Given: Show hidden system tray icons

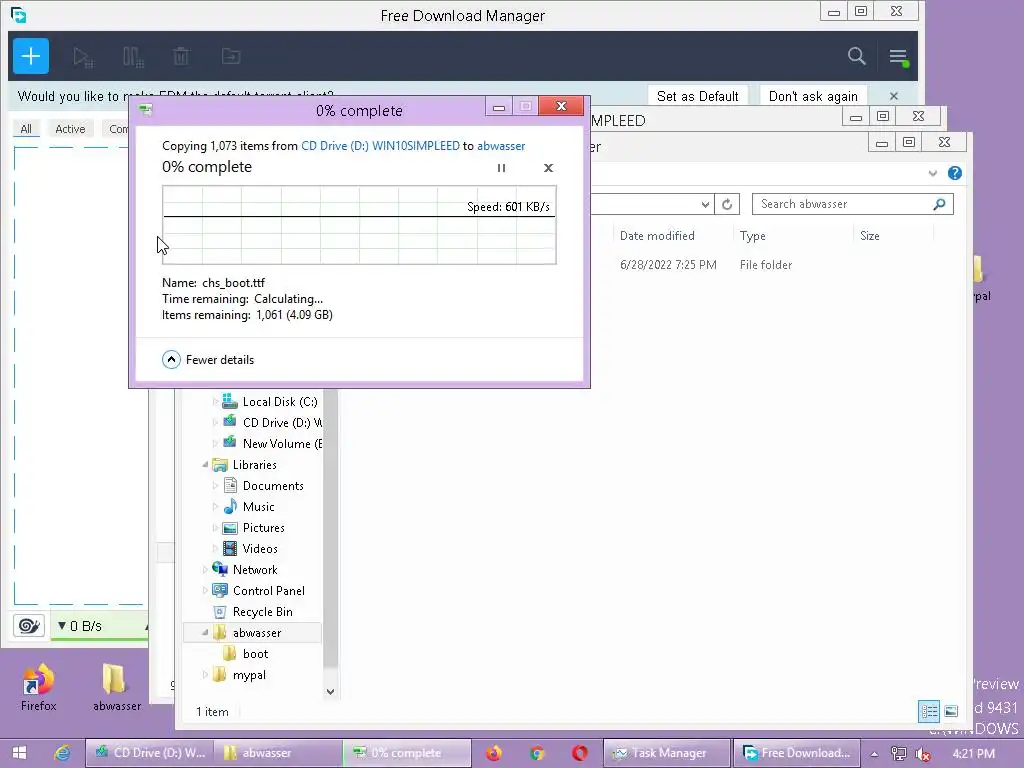Looking at the screenshot, I should pos(874,754).
